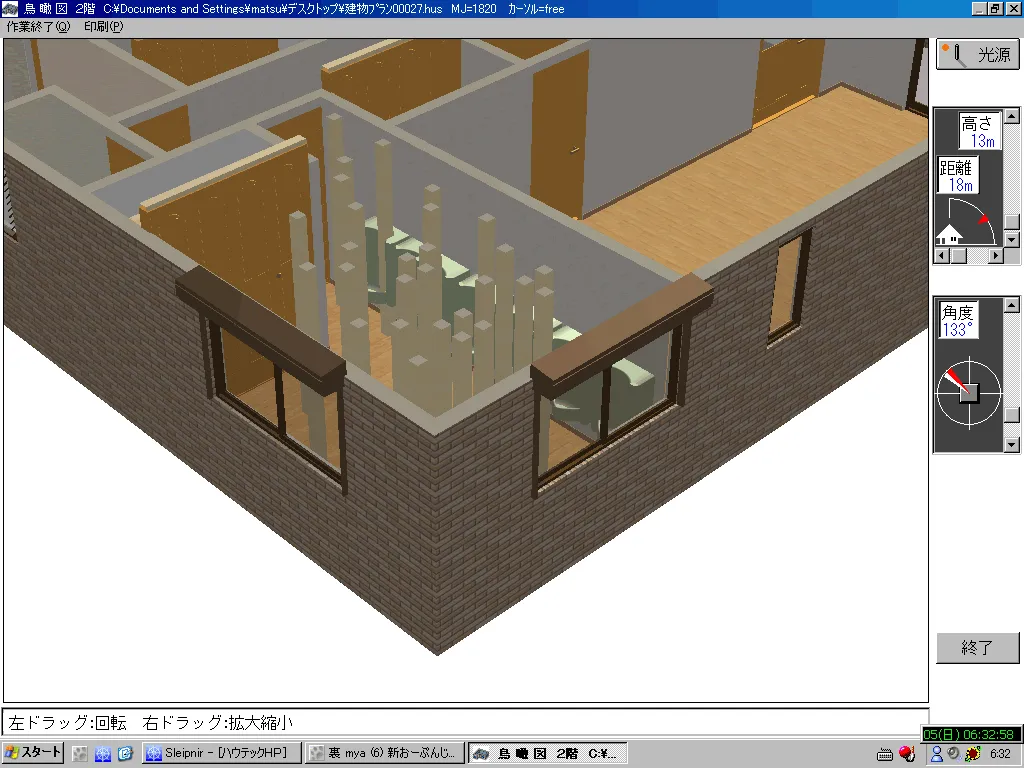Click the up arrow of height scrollbar
Screen dimensions: 1024x768
[x=1012, y=115]
